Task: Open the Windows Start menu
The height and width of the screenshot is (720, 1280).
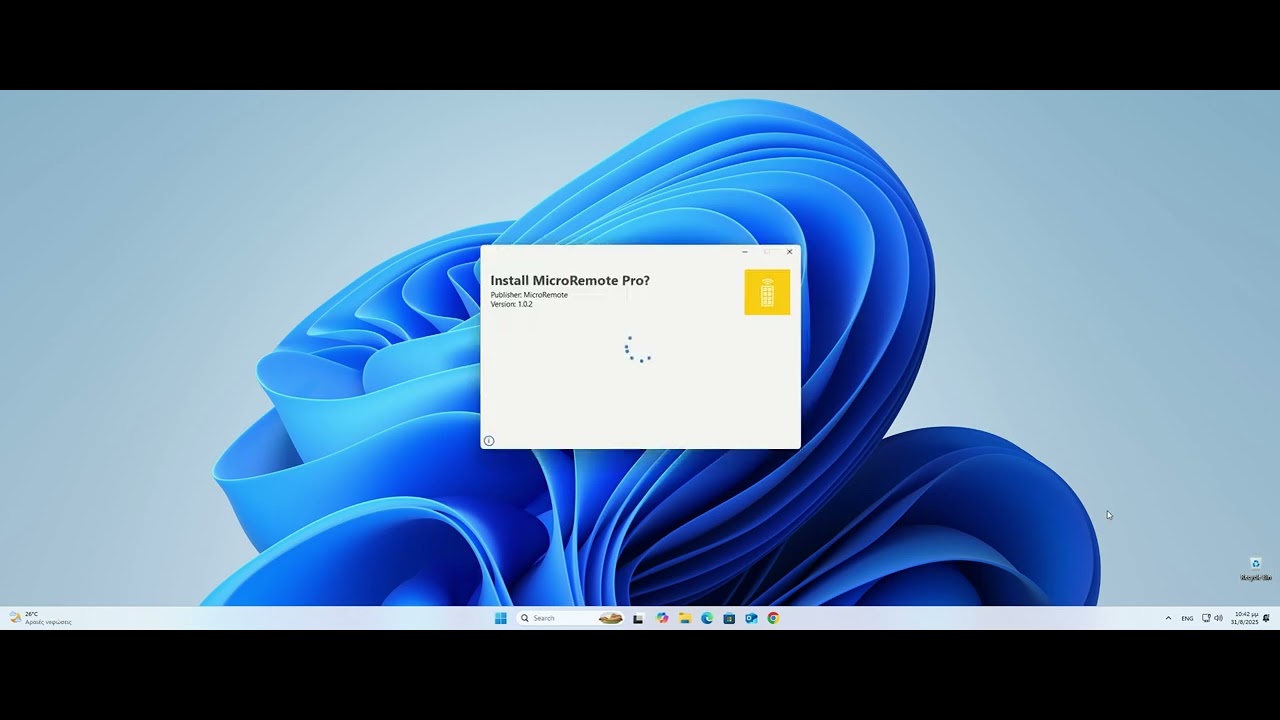Action: 501,618
